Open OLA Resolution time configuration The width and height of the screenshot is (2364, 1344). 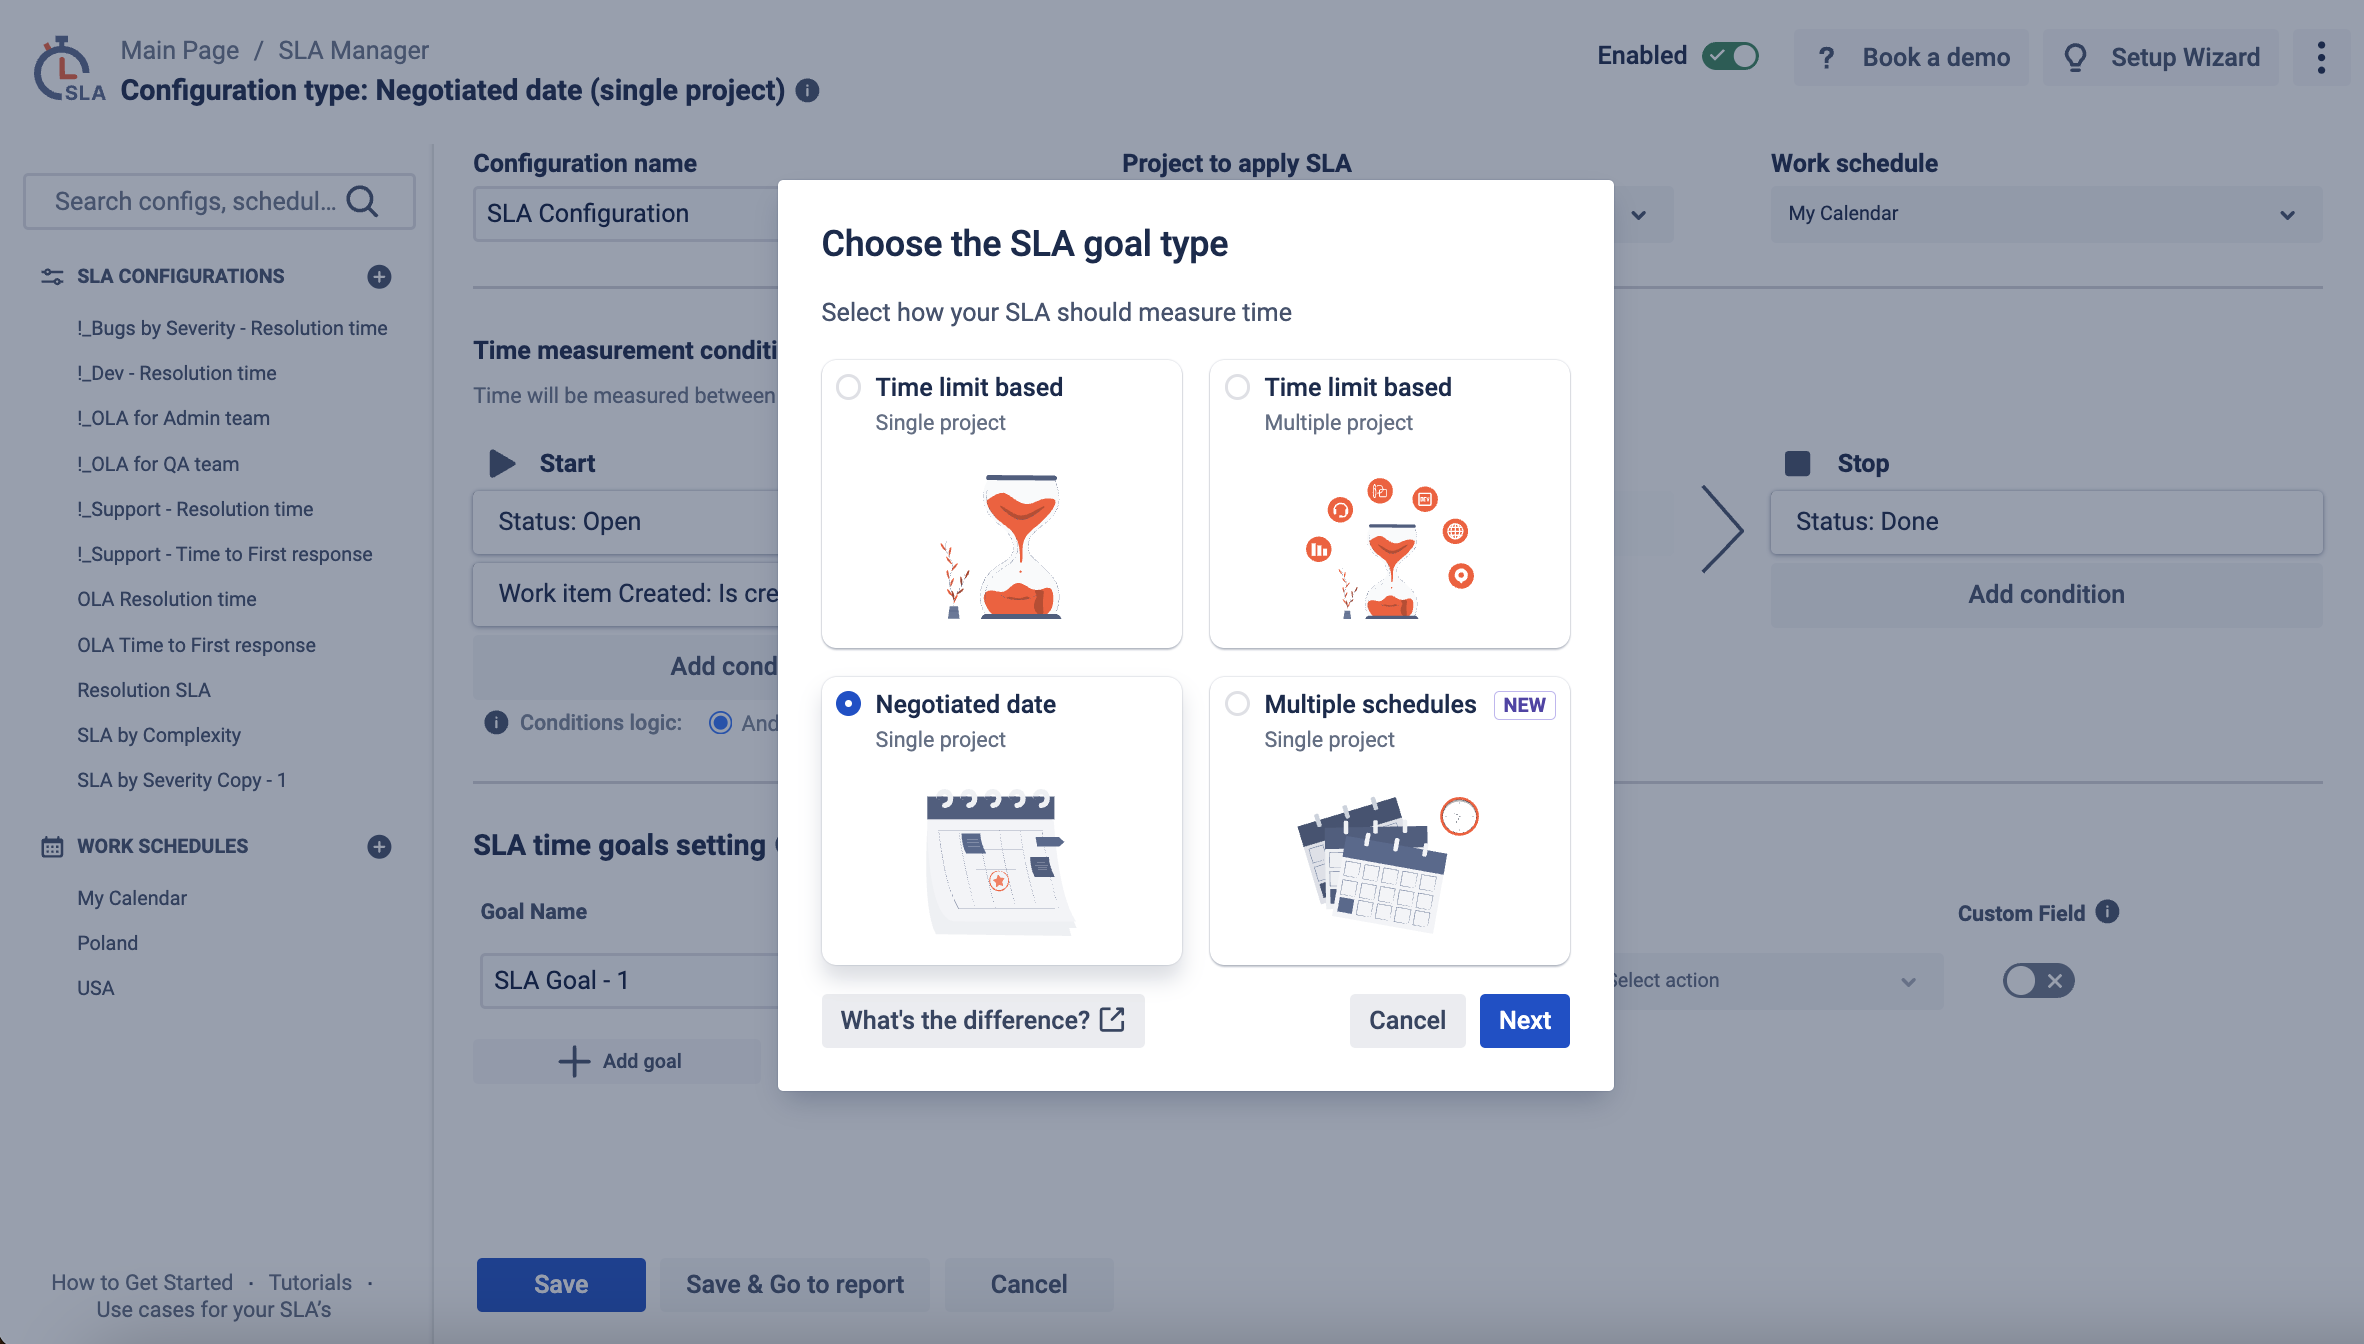tap(167, 599)
